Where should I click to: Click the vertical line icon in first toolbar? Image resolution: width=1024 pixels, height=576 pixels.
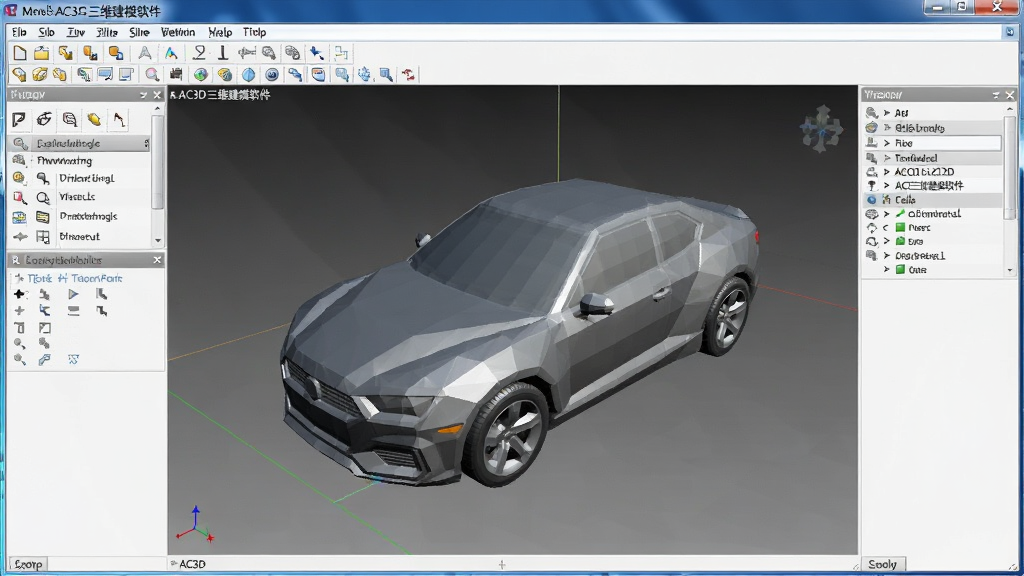click(223, 53)
